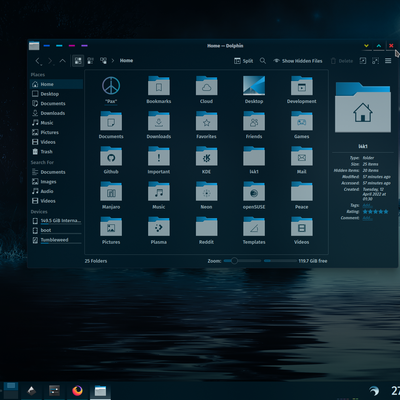
Task: Click the Add tags link
Action: 367,205
